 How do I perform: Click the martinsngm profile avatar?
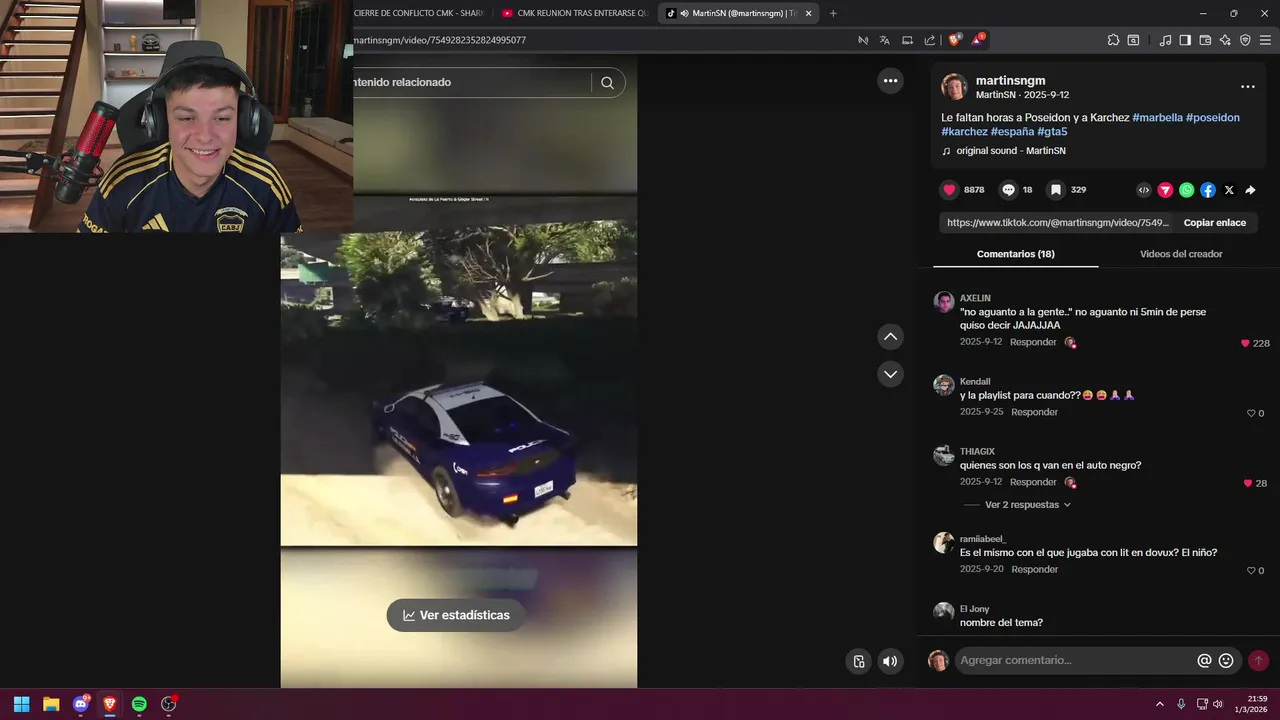pos(954,87)
